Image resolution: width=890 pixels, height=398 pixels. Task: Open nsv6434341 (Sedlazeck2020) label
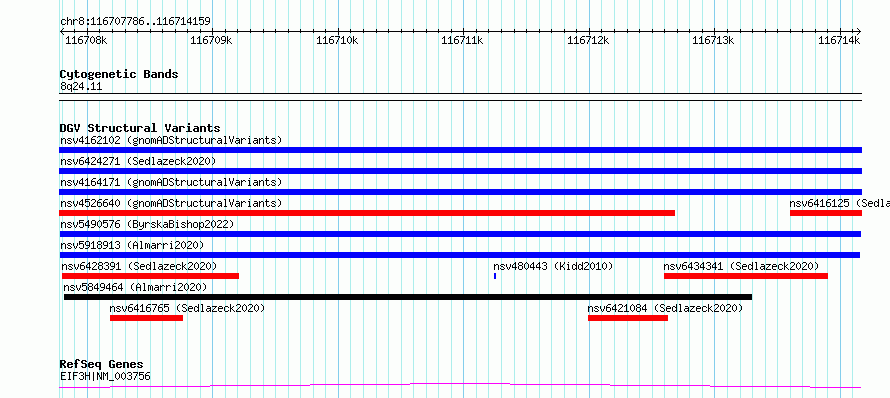[x=741, y=266]
